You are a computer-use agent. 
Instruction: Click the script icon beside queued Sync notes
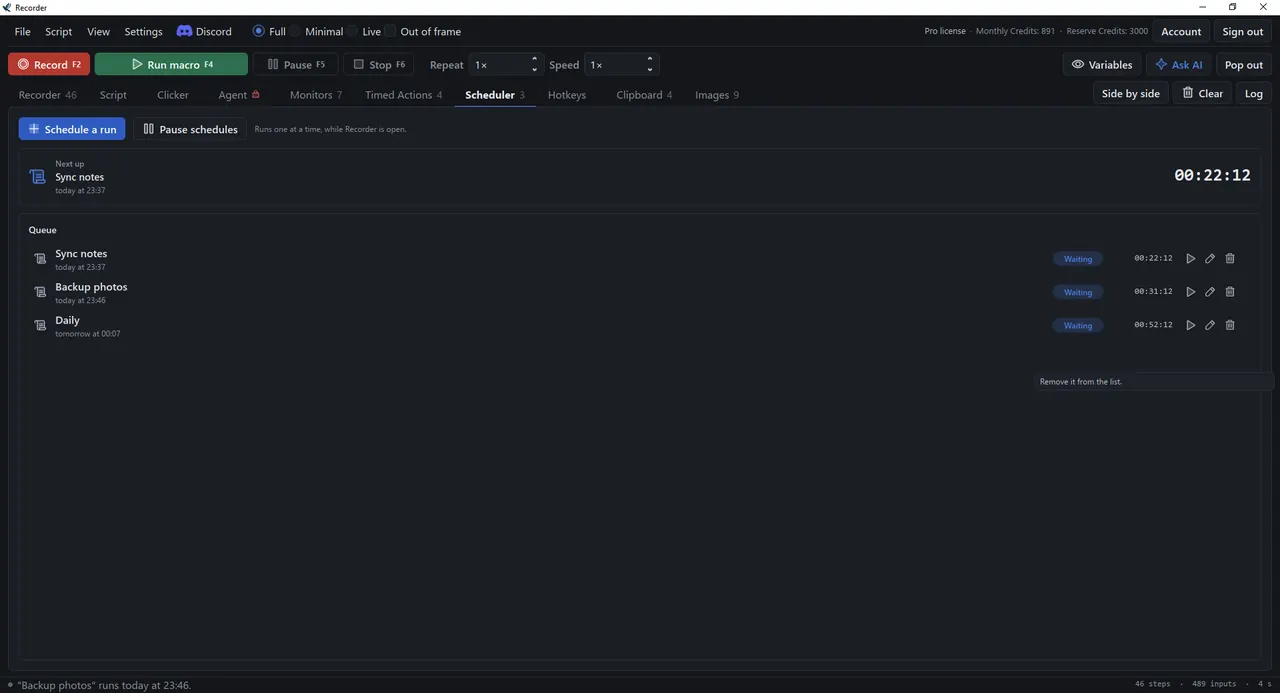pos(40,259)
